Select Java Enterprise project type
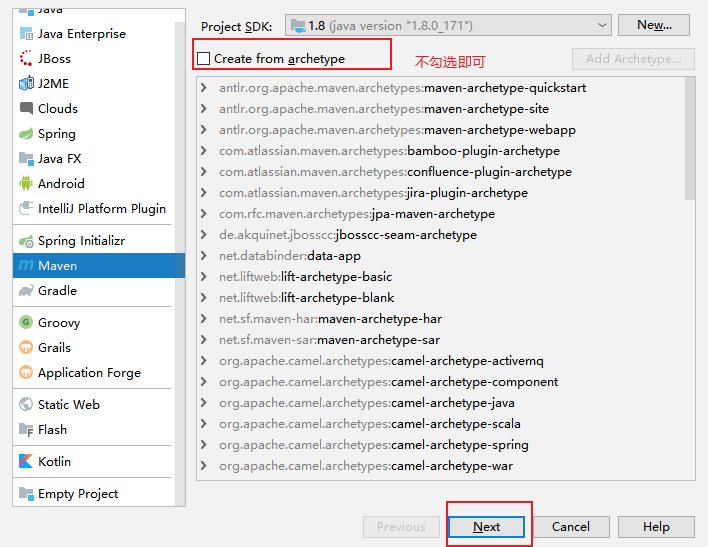708x547 pixels. (94, 34)
